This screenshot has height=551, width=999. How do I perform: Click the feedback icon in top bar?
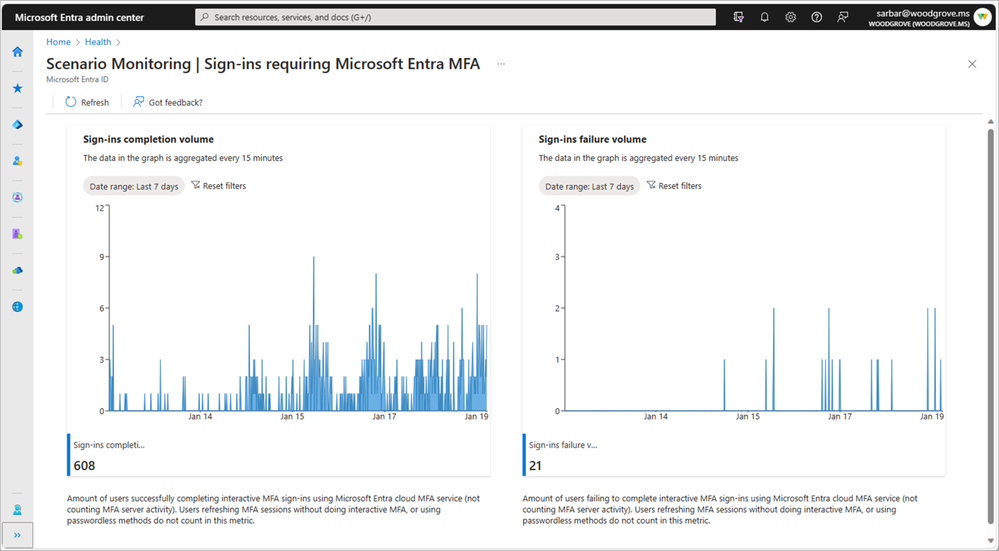coord(843,17)
